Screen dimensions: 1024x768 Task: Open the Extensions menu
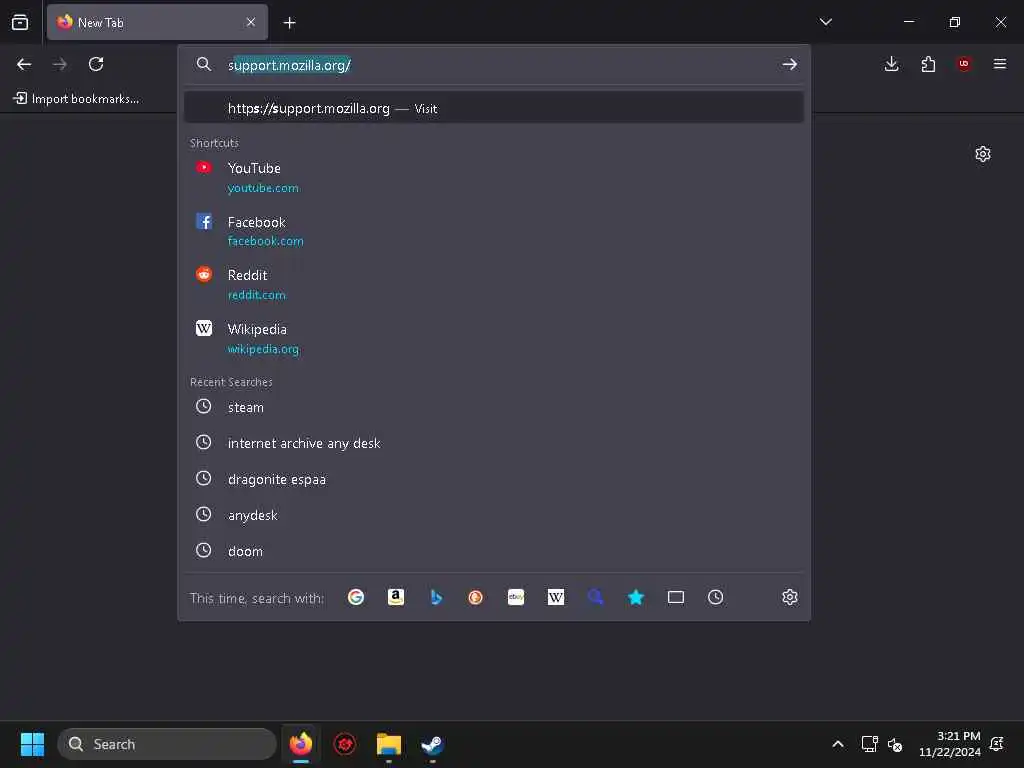(928, 64)
